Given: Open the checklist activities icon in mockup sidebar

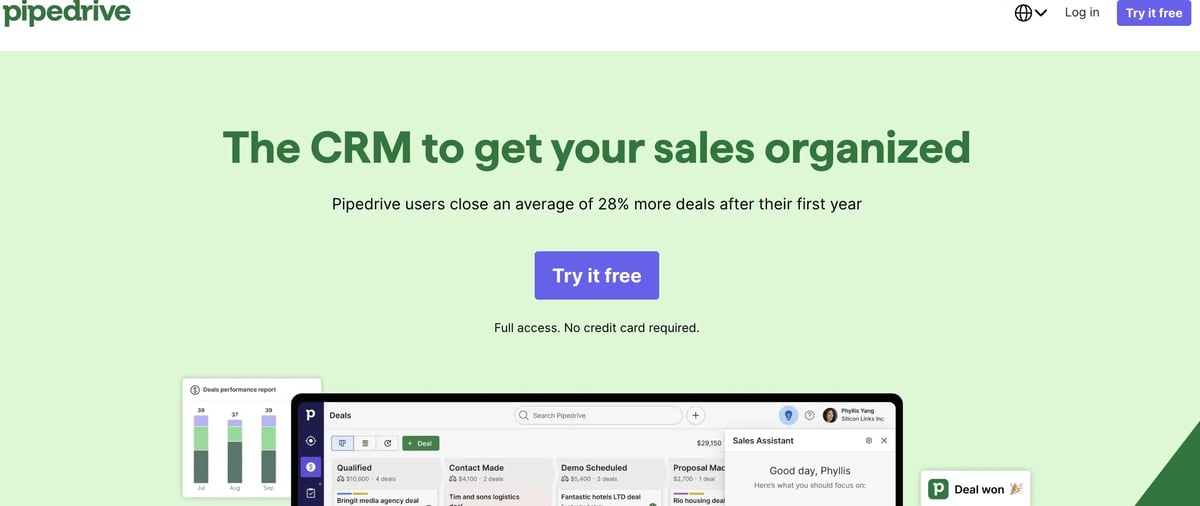Looking at the screenshot, I should [311, 493].
